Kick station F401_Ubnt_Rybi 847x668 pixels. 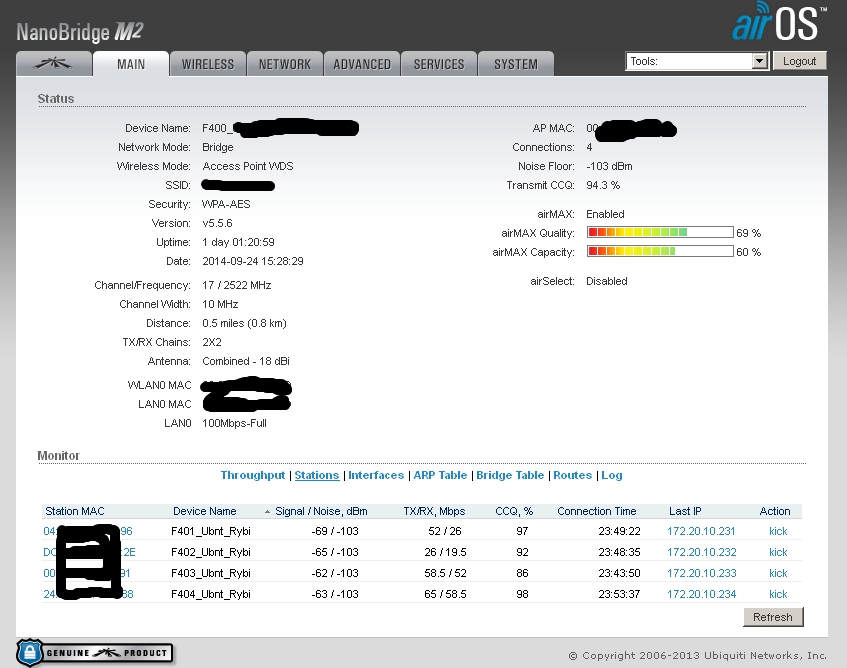click(x=778, y=531)
